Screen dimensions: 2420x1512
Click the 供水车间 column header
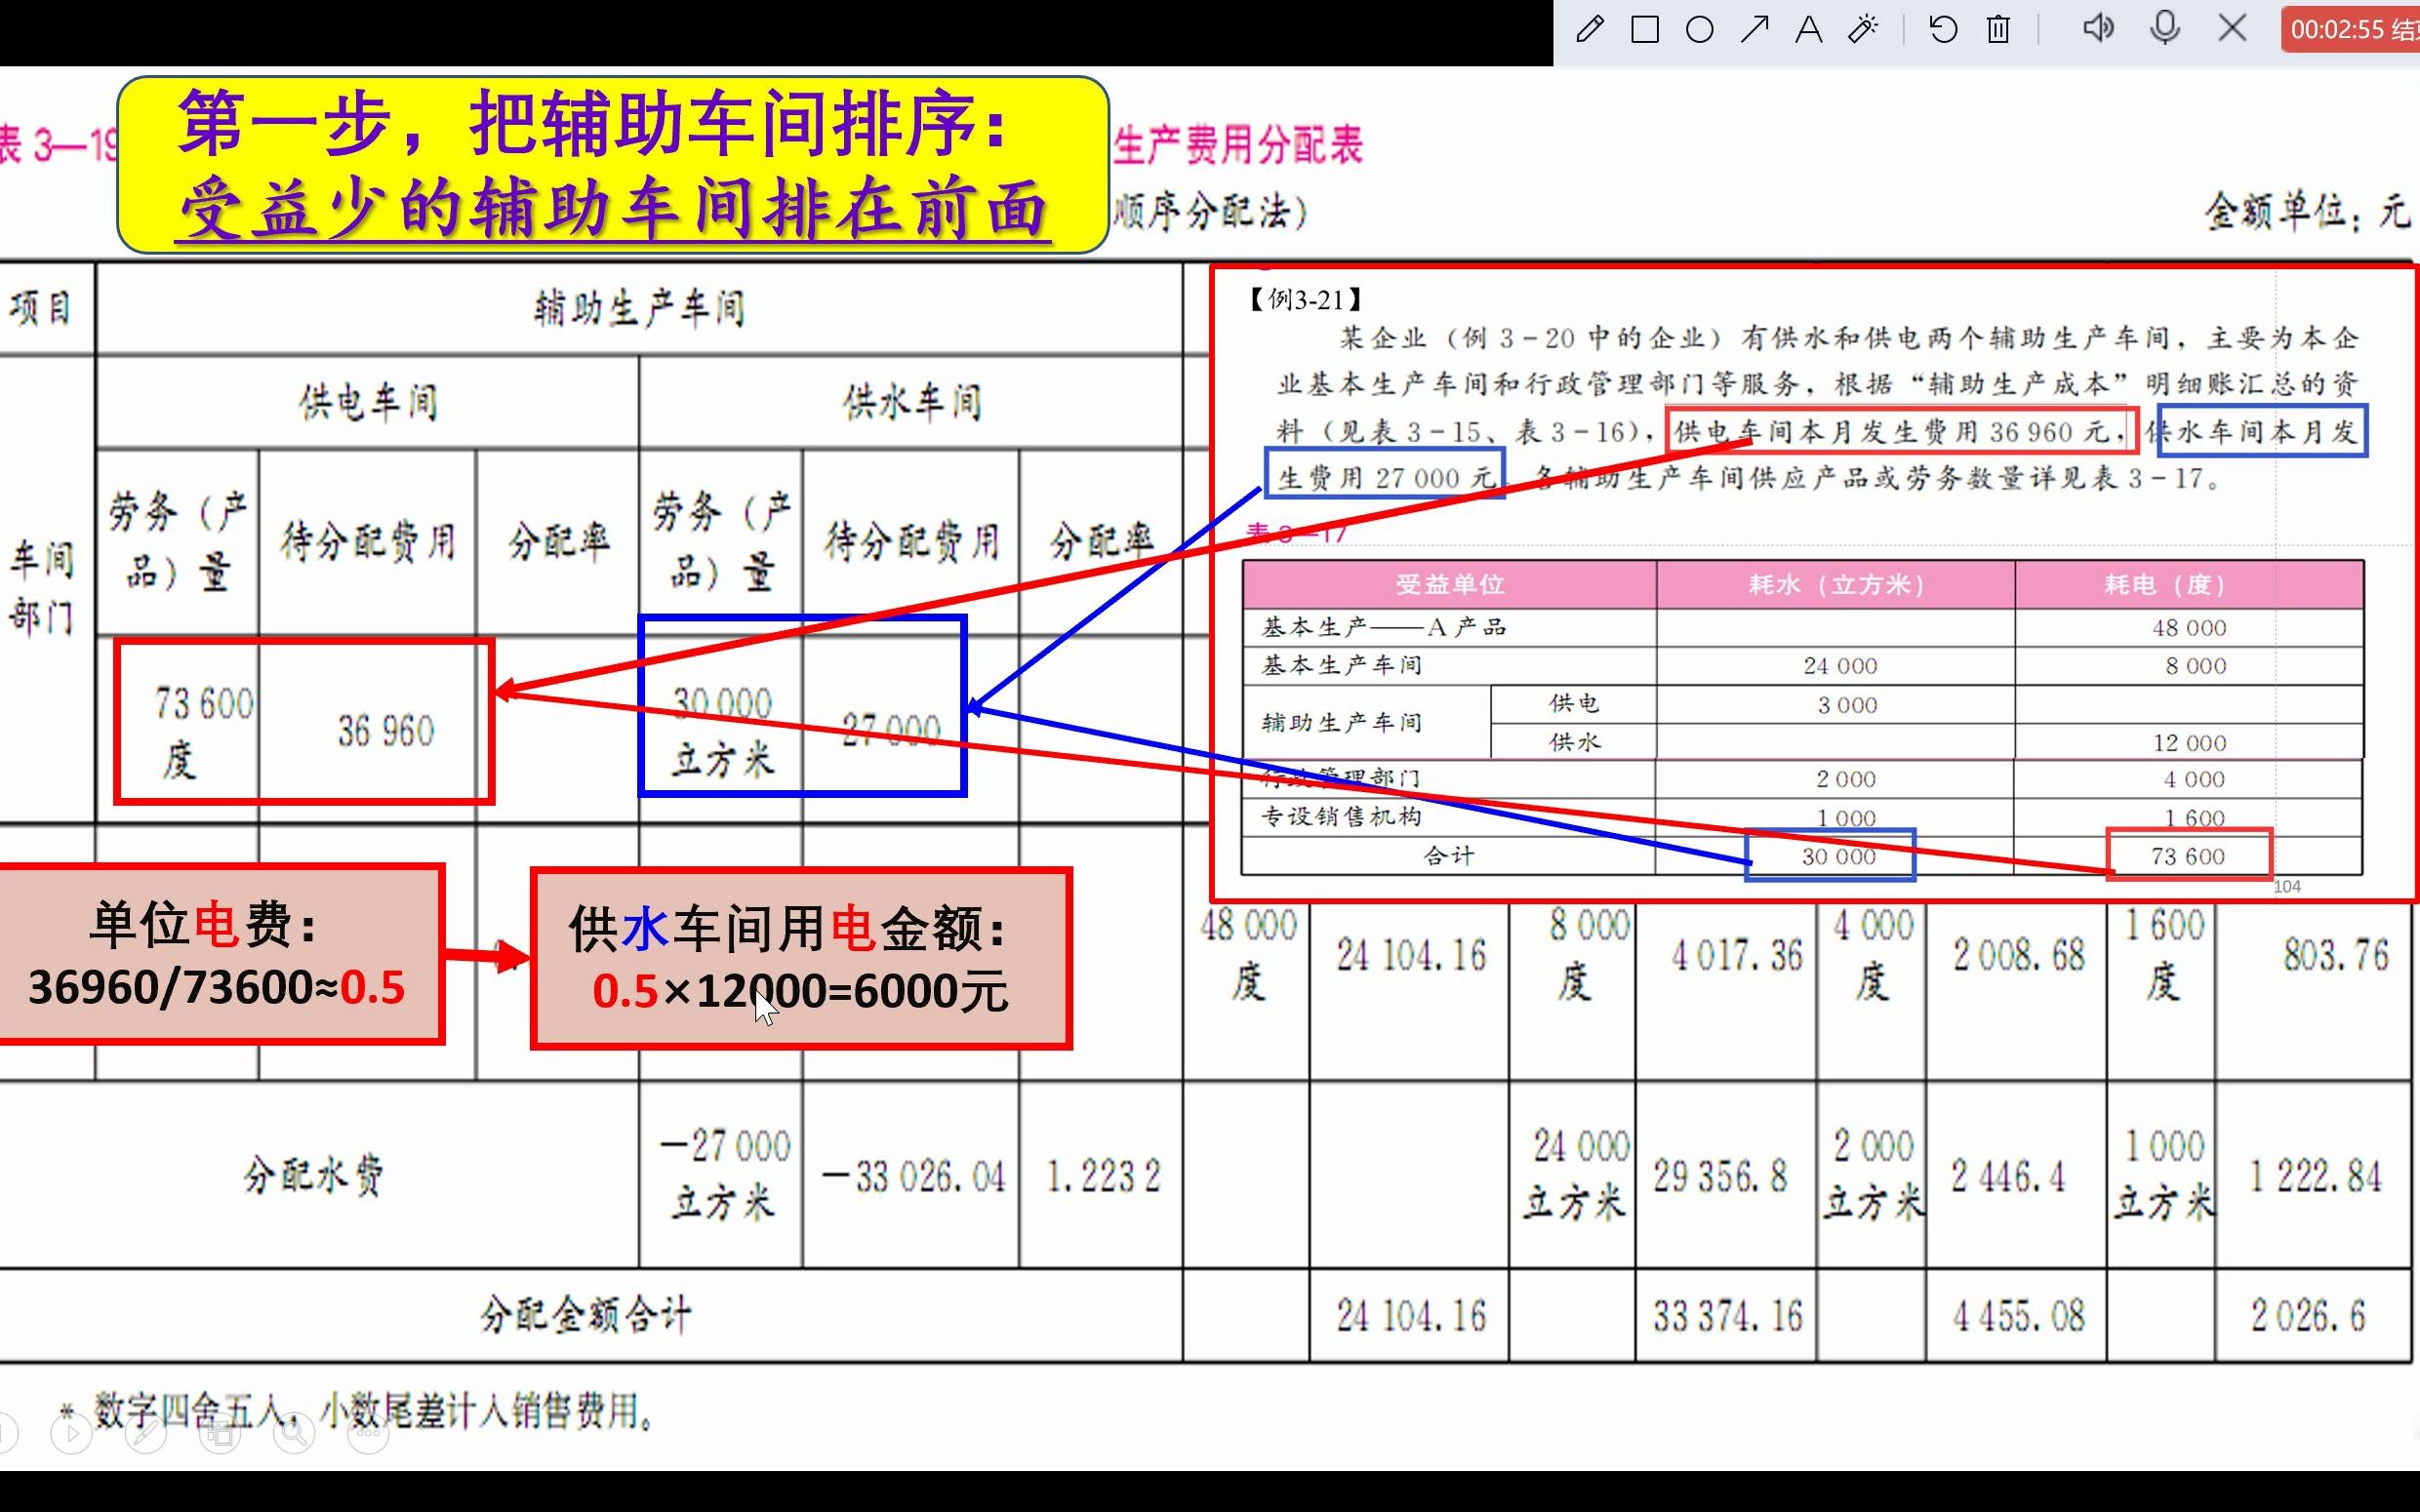(x=911, y=402)
